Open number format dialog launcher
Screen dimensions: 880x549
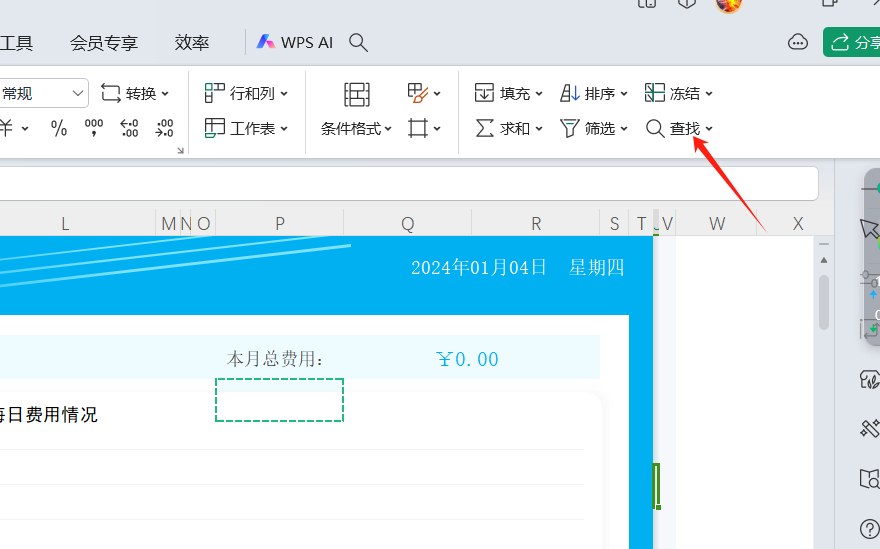point(180,150)
